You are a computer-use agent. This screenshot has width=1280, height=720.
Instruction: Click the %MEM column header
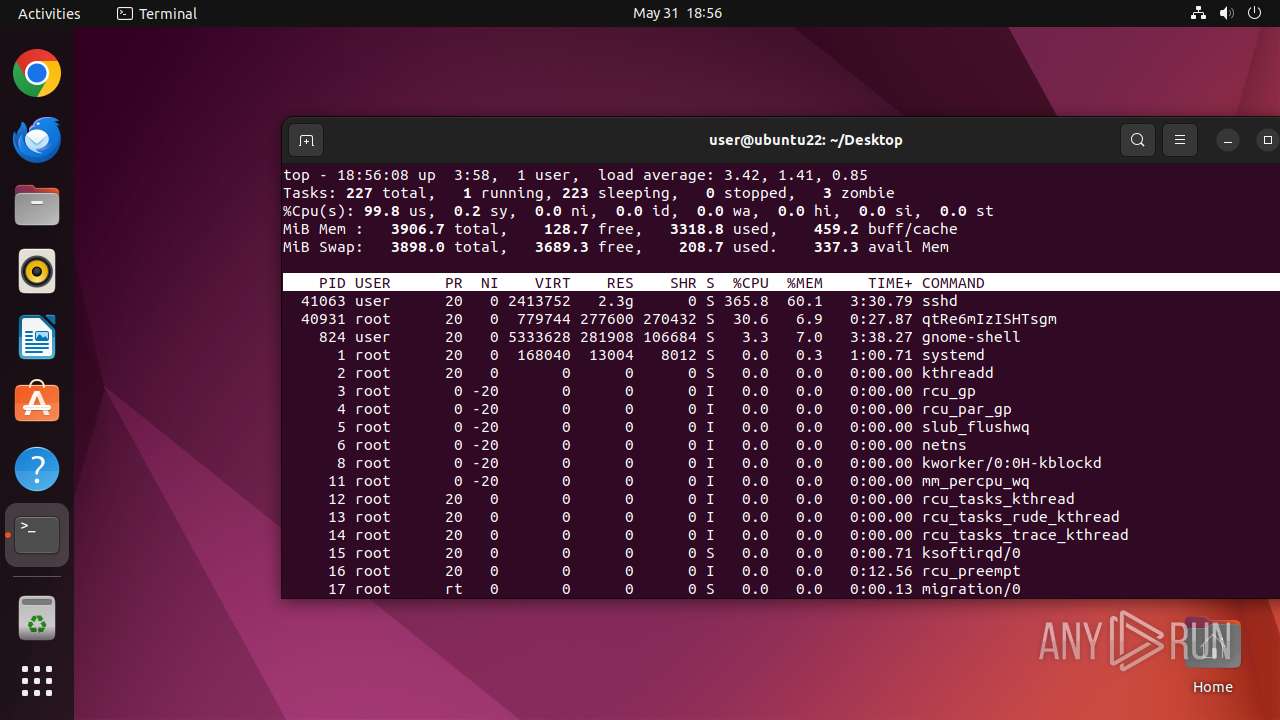coord(805,283)
